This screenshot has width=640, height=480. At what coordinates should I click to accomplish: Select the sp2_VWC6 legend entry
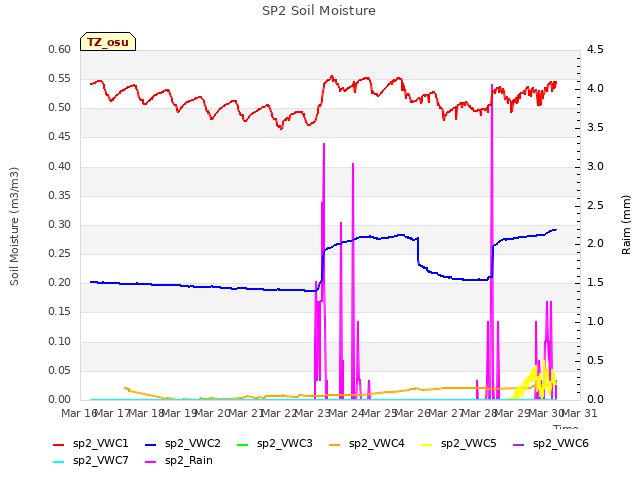click(x=551, y=444)
